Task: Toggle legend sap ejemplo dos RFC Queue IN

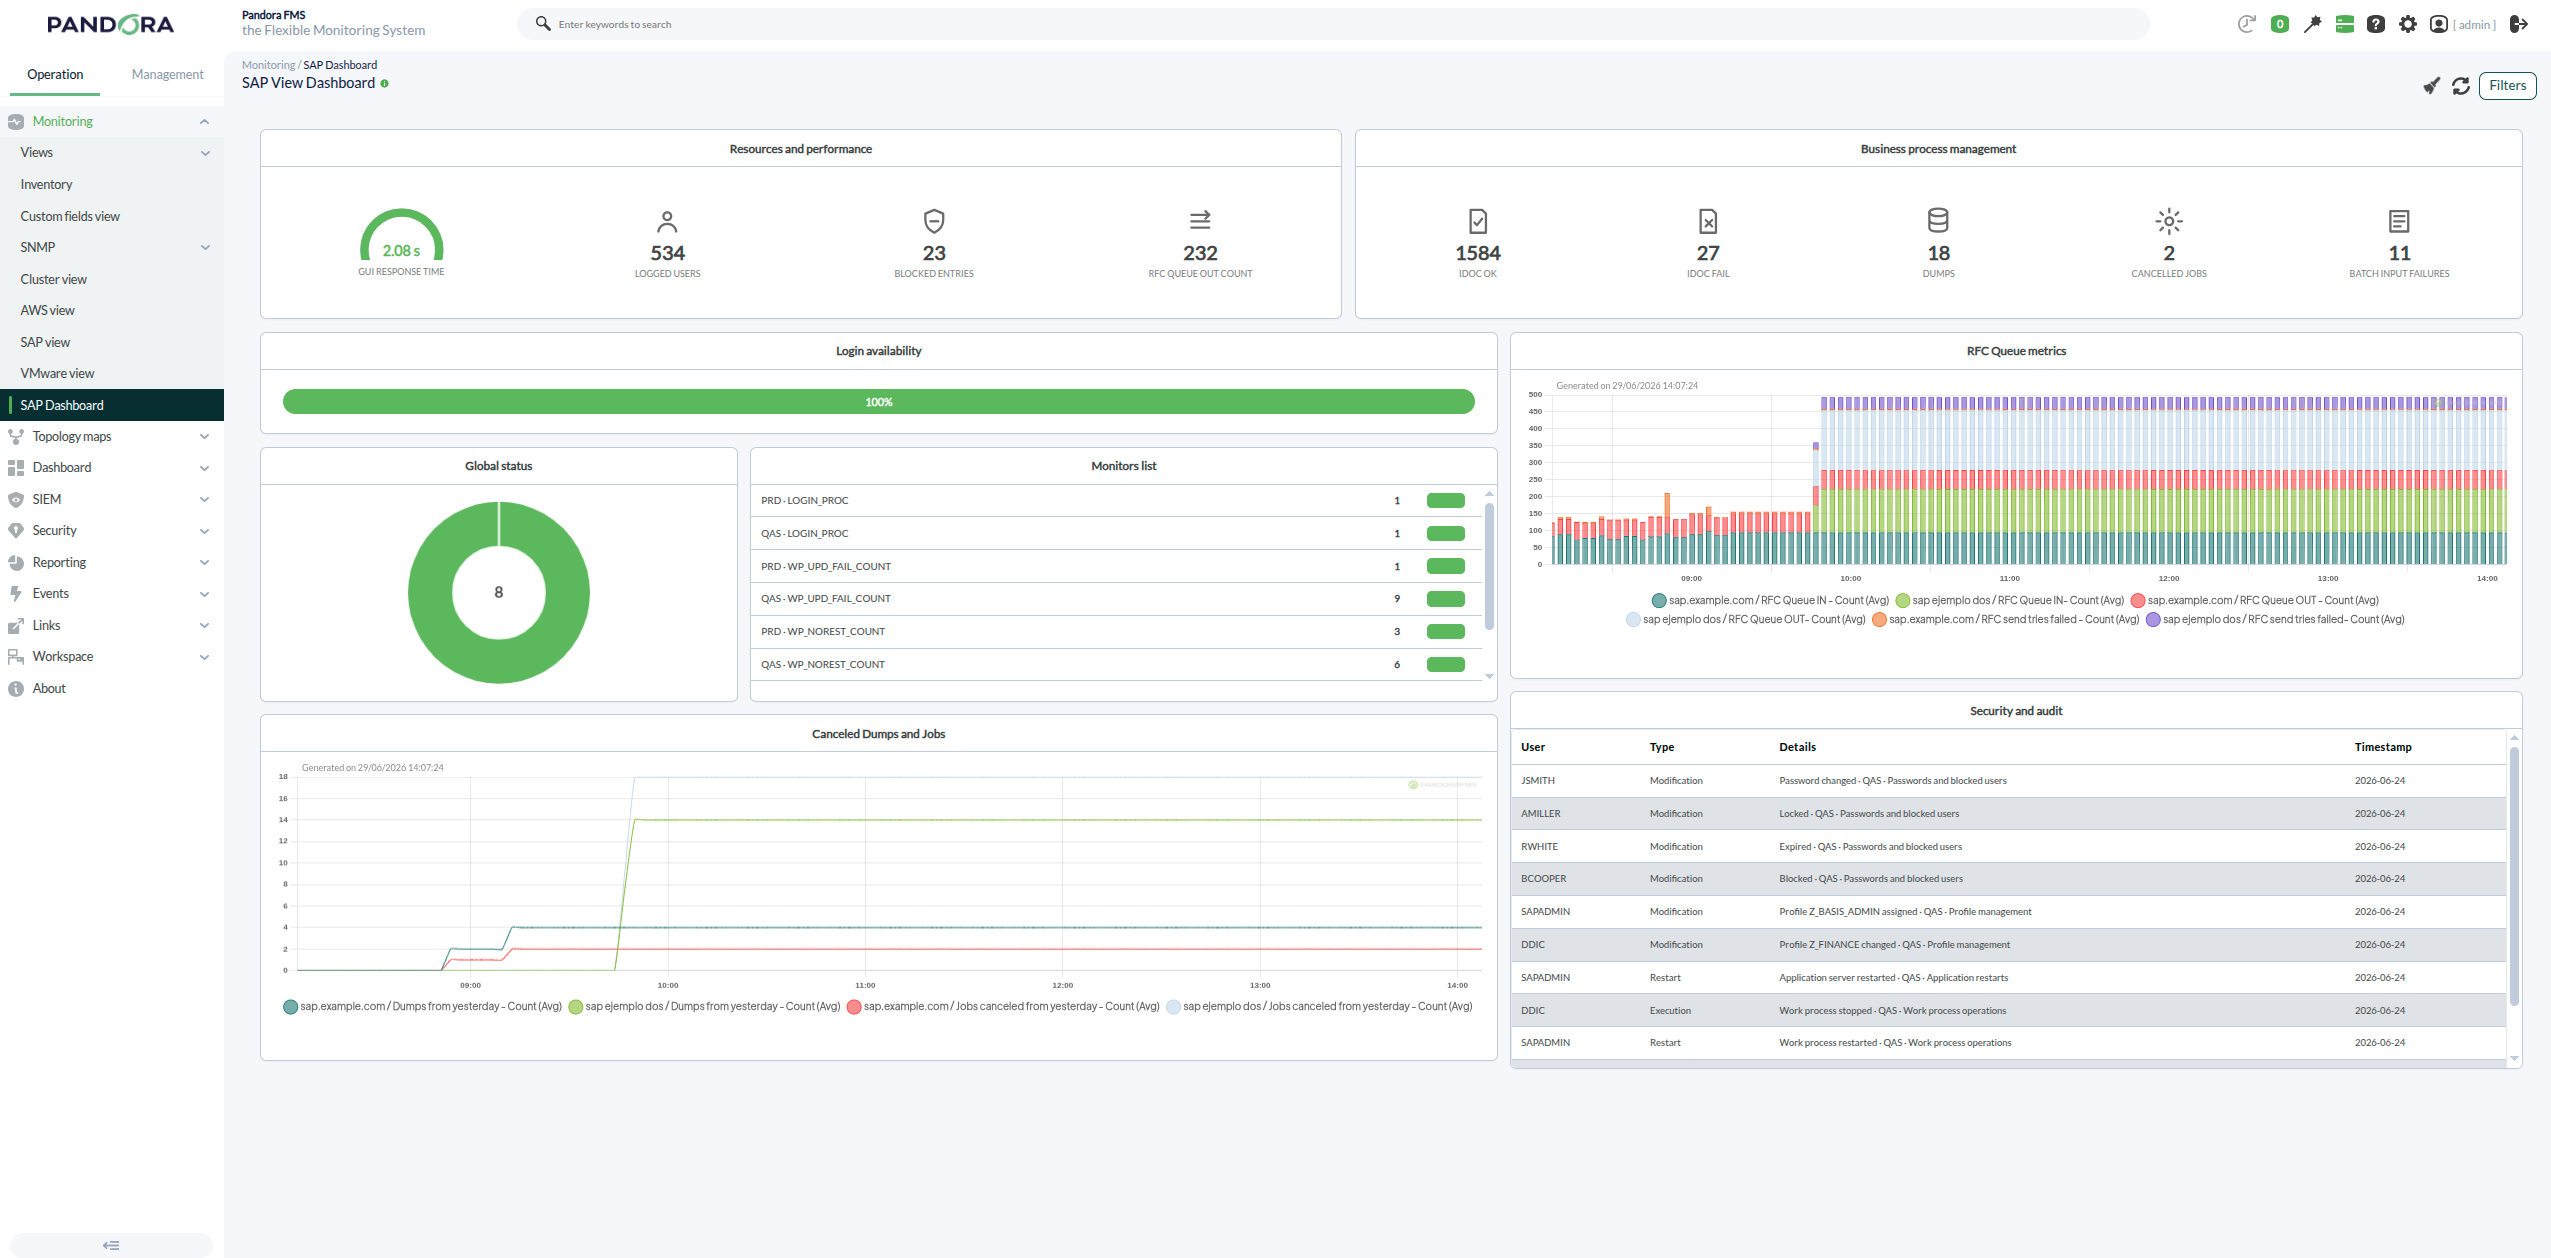Action: pos(2010,600)
